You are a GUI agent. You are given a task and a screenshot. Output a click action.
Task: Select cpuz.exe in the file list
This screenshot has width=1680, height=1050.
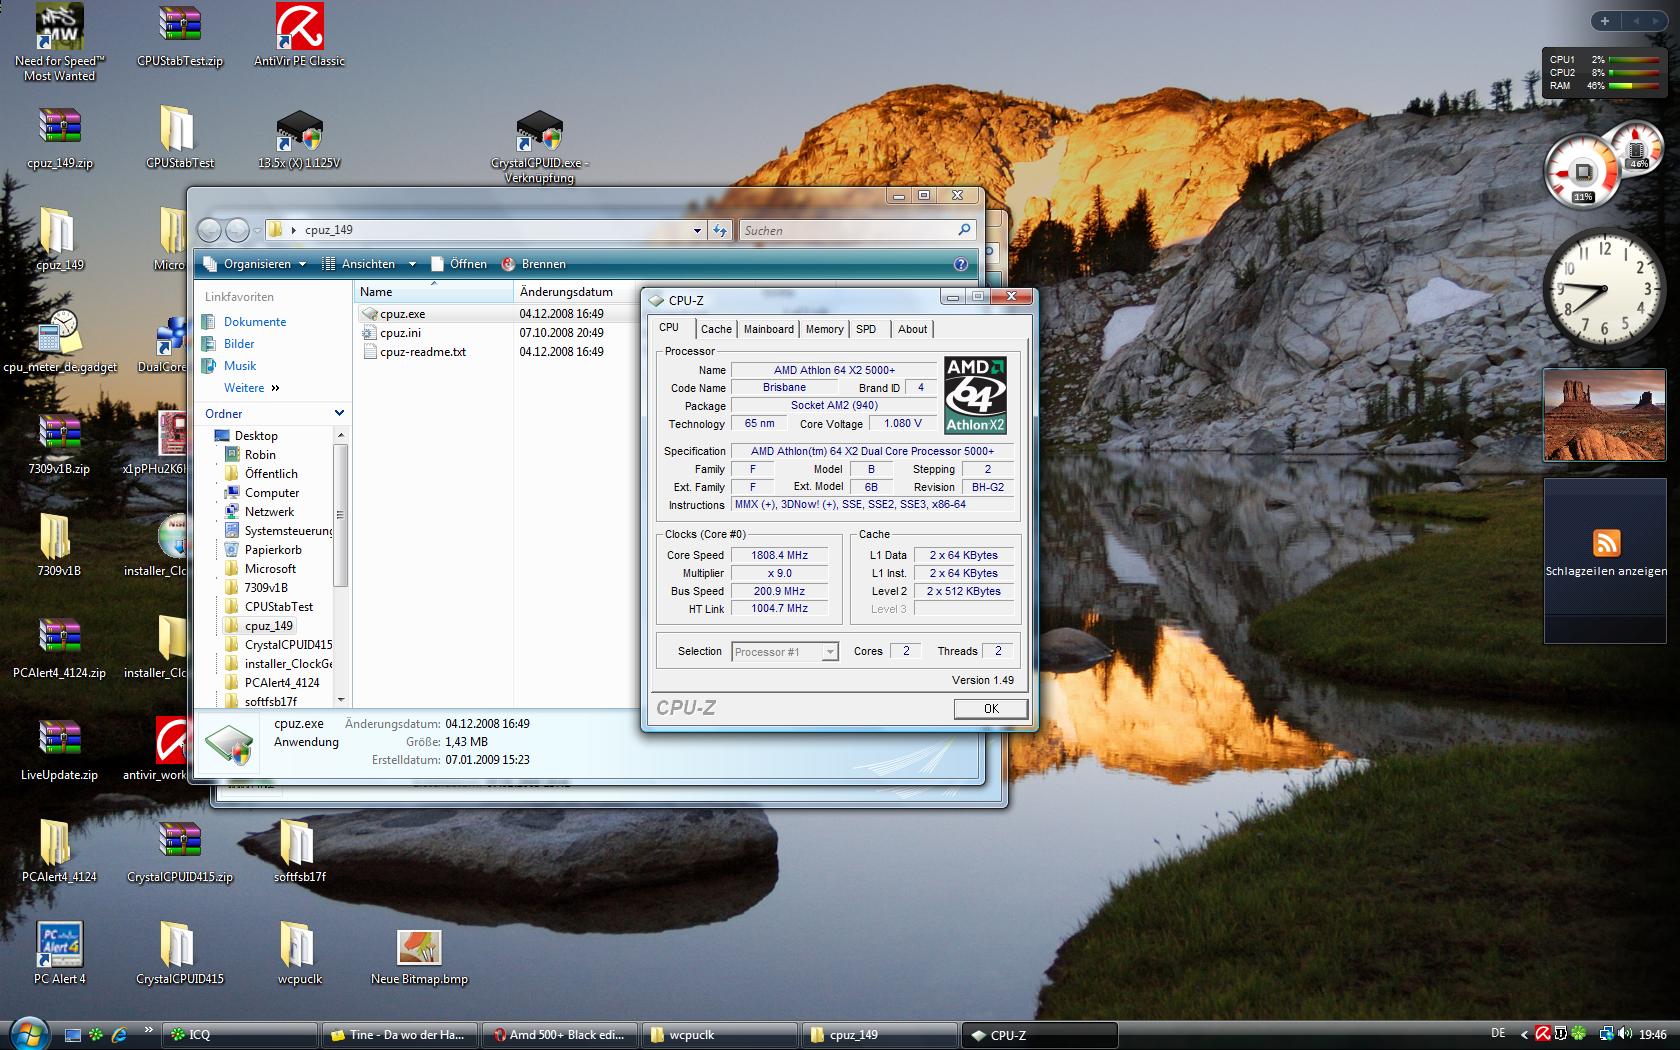click(402, 314)
